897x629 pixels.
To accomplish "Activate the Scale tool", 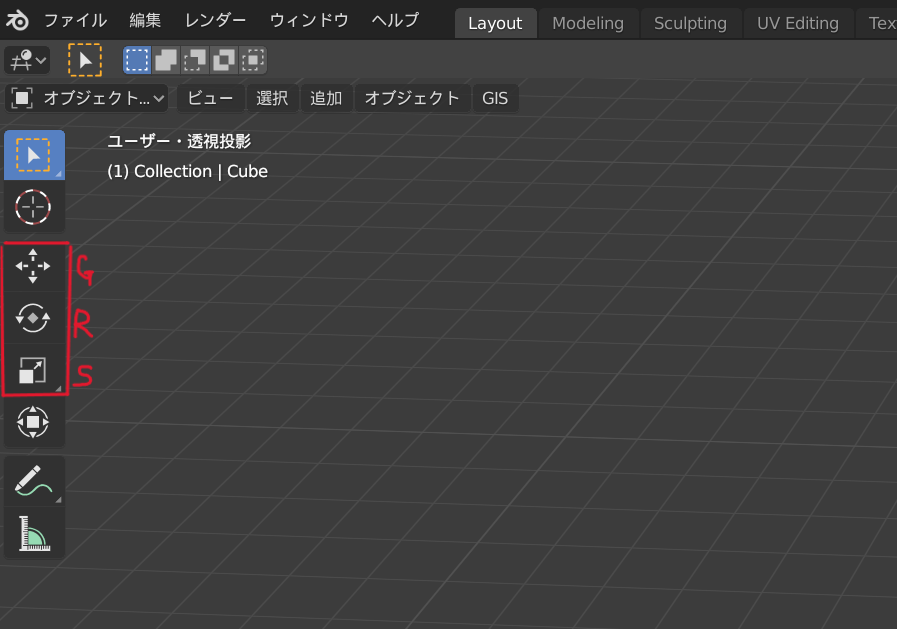I will [34, 370].
